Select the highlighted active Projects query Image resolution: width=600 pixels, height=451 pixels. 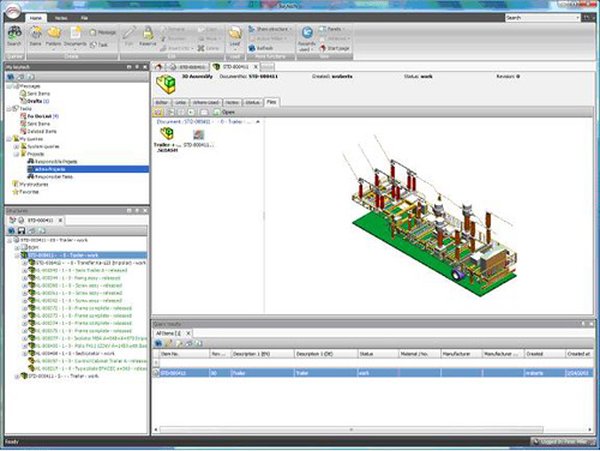click(x=88, y=169)
